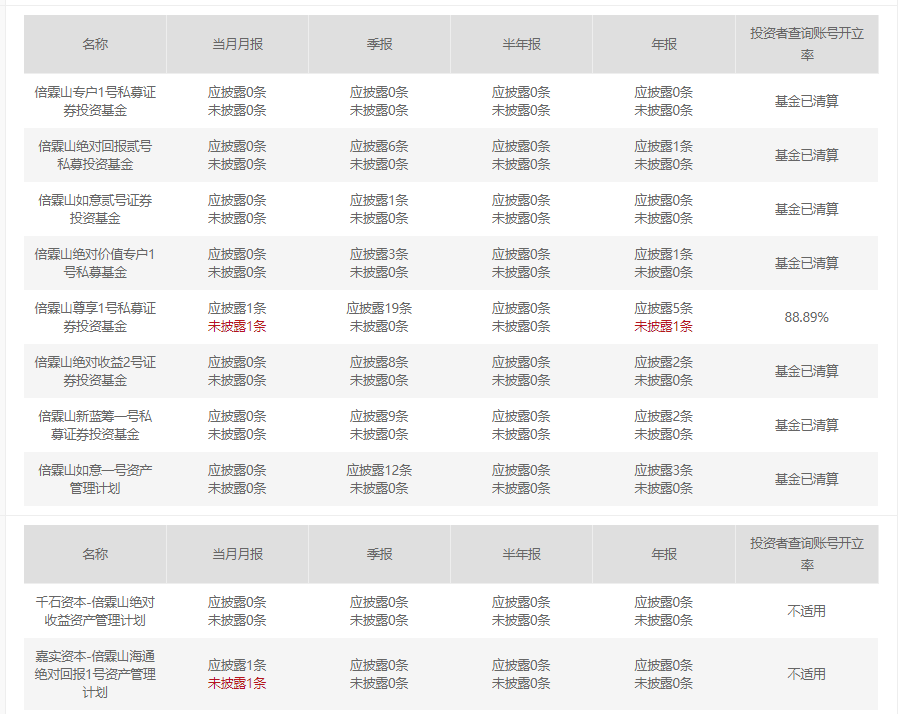Click 季报 cell showing 应披露9条
The image size is (905, 714).
(x=379, y=425)
